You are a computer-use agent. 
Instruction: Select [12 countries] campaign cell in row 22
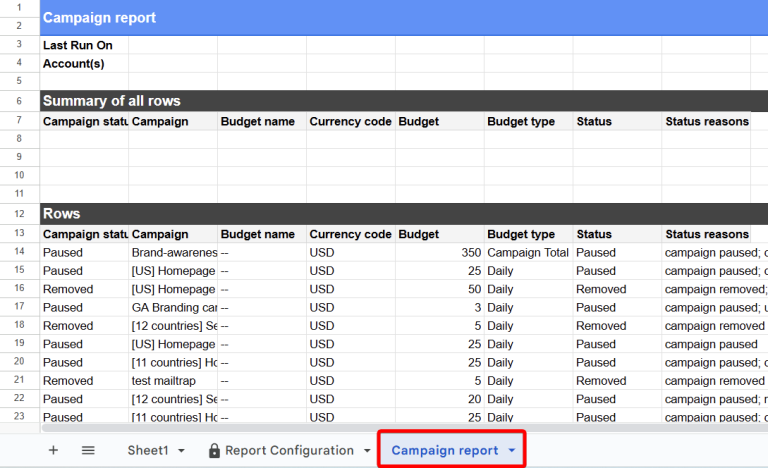pos(173,399)
